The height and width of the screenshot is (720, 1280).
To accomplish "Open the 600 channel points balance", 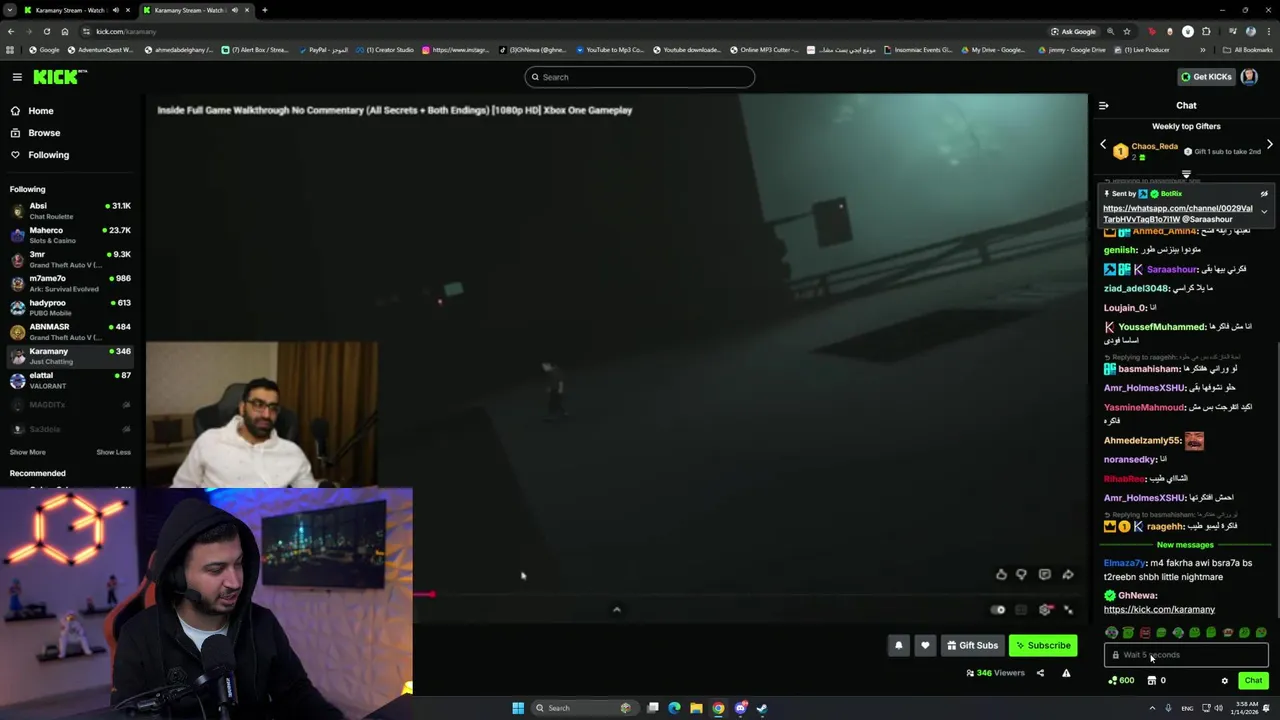I will pyautogui.click(x=1121, y=680).
